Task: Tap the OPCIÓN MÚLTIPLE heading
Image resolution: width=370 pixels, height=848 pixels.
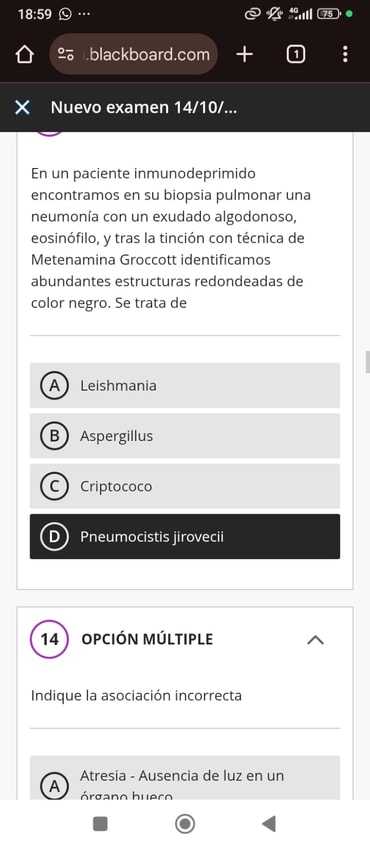Action: click(x=147, y=639)
